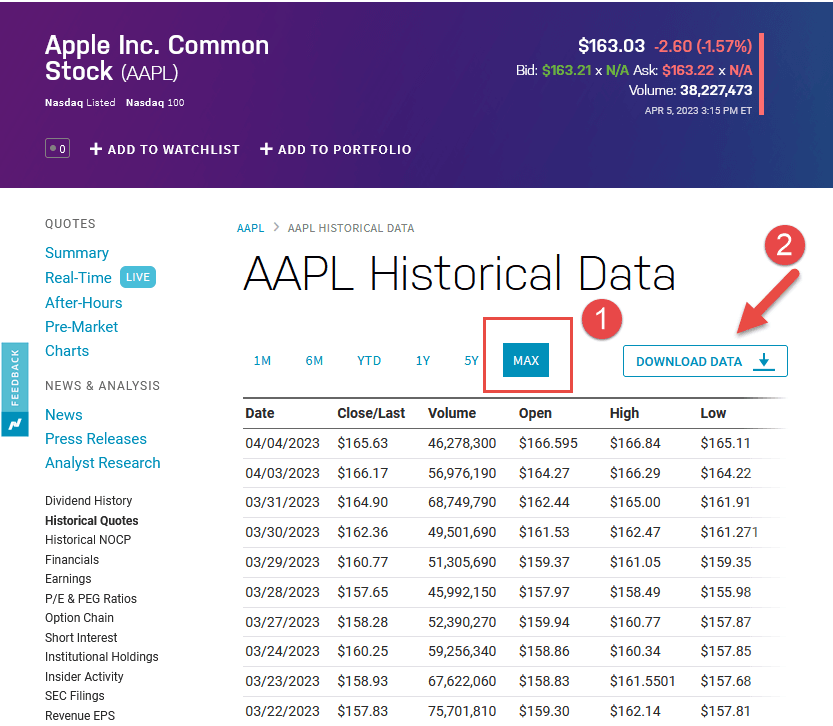This screenshot has width=833, height=726.
Task: Click the Close/Last column header
Action: (x=371, y=413)
